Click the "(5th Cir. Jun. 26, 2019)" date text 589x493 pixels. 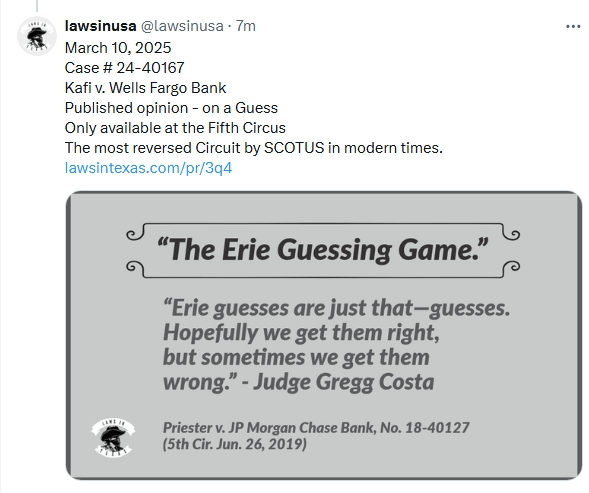(235, 444)
